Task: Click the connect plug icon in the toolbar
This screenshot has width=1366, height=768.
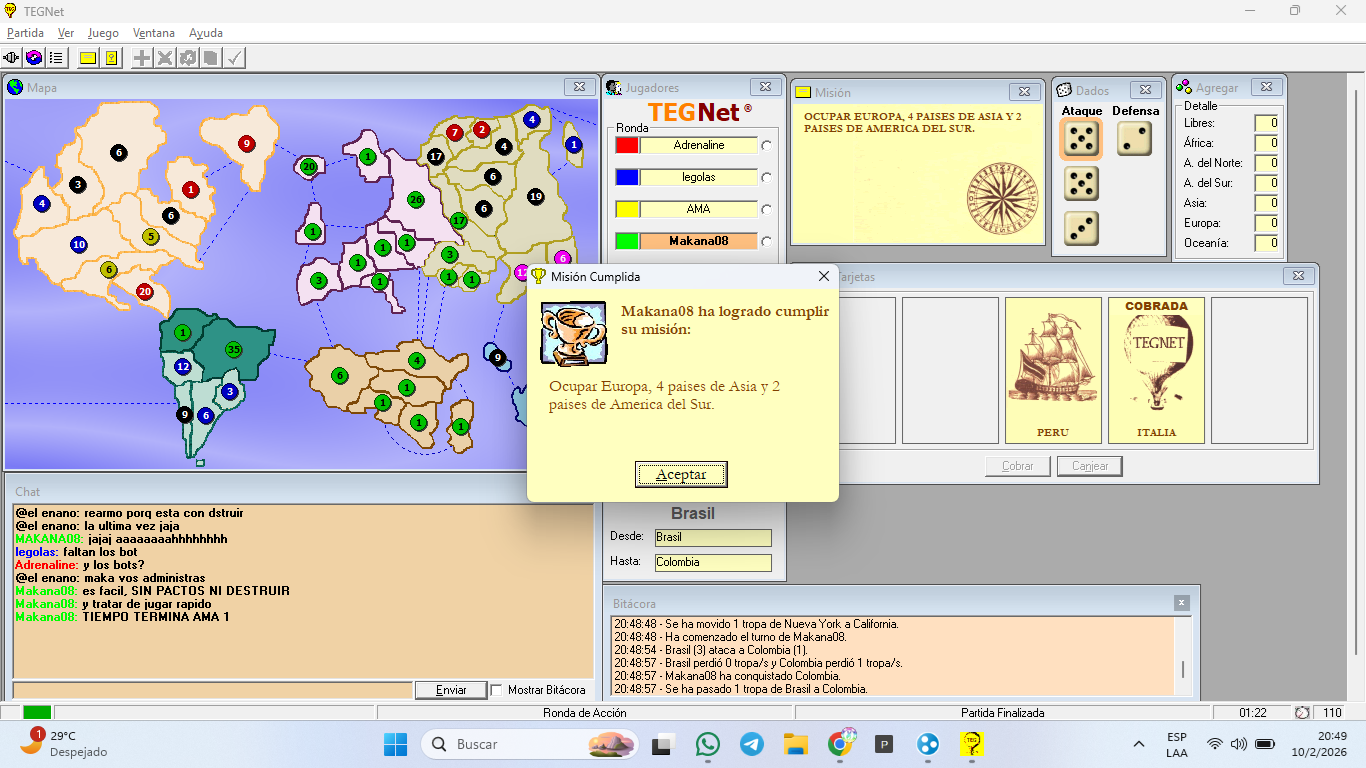Action: tap(12, 58)
